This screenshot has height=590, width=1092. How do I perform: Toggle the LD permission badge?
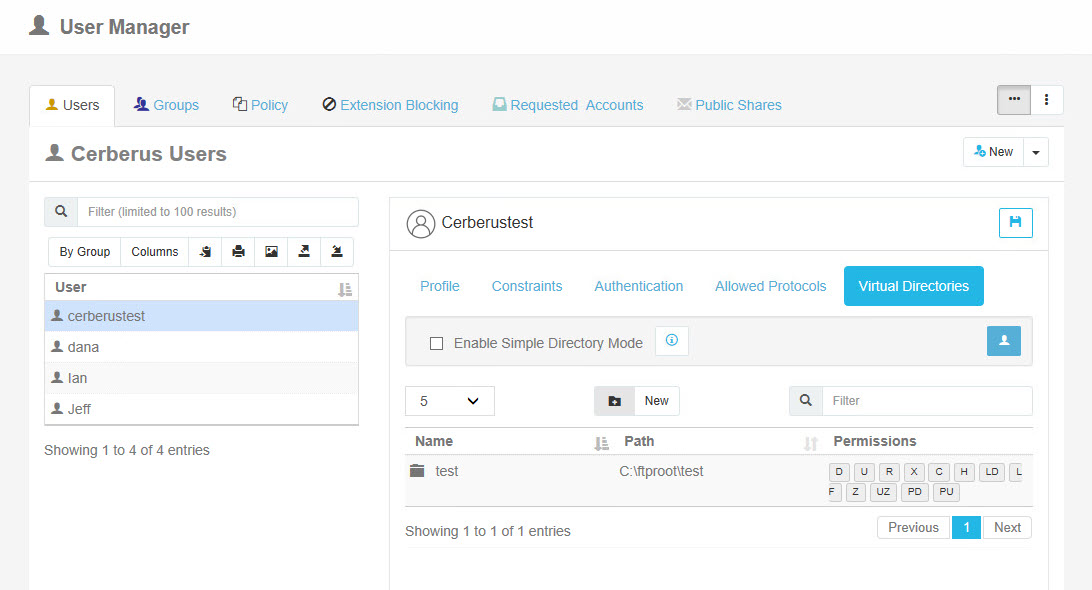coord(992,472)
